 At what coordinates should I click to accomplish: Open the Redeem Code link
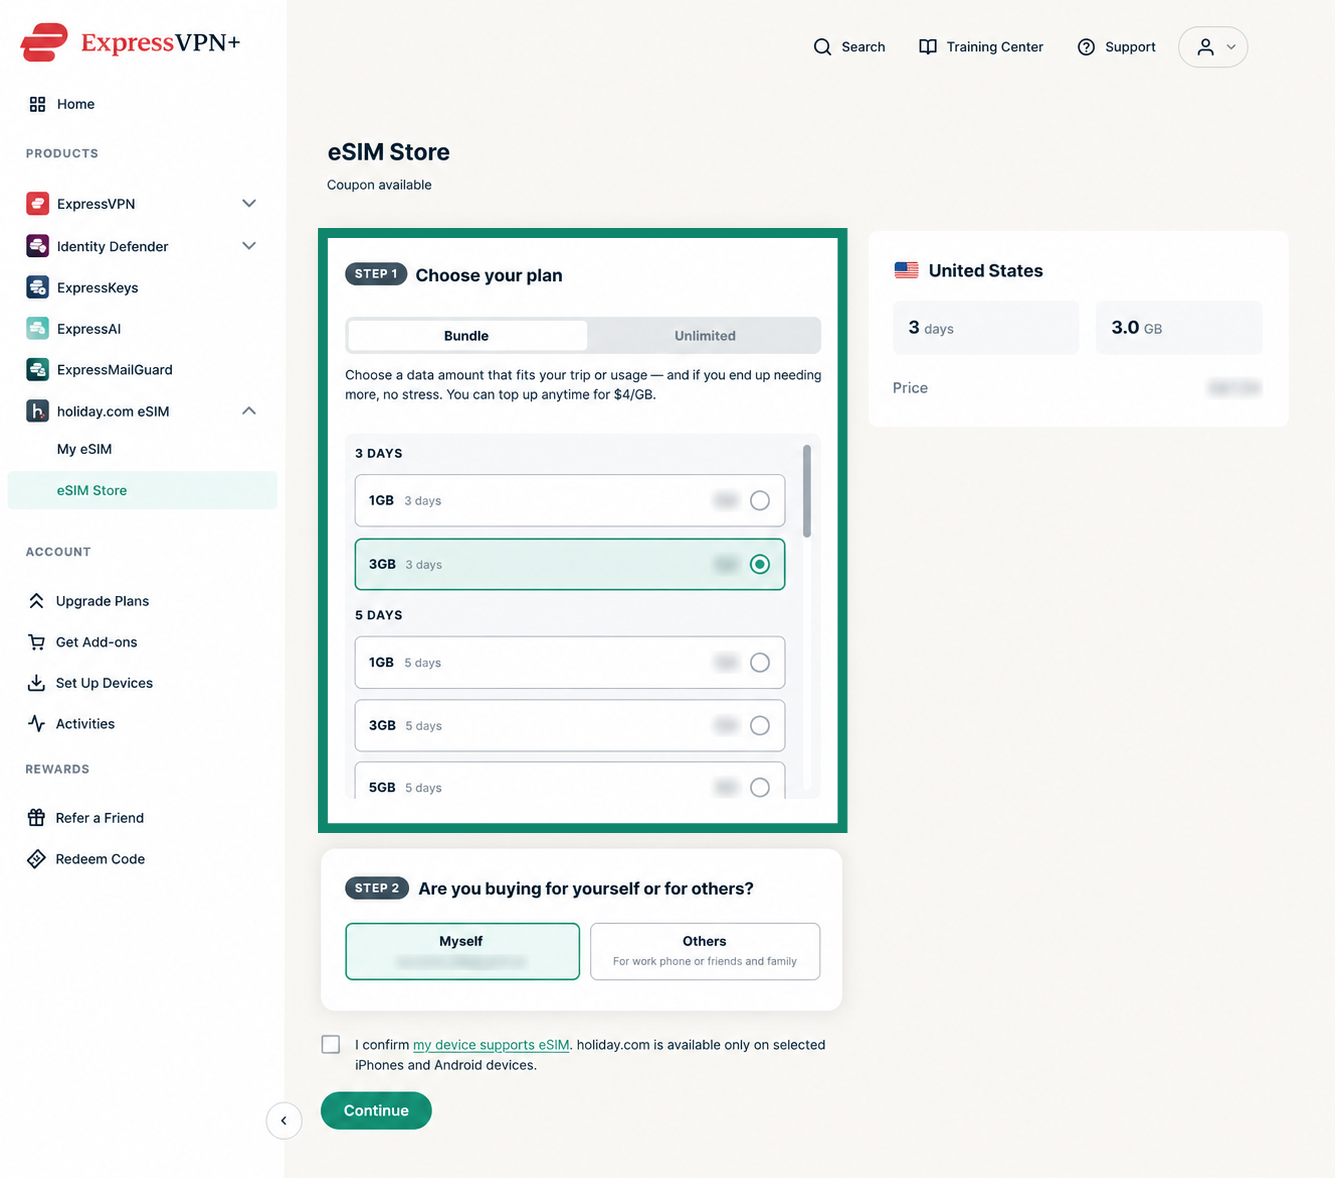(100, 859)
